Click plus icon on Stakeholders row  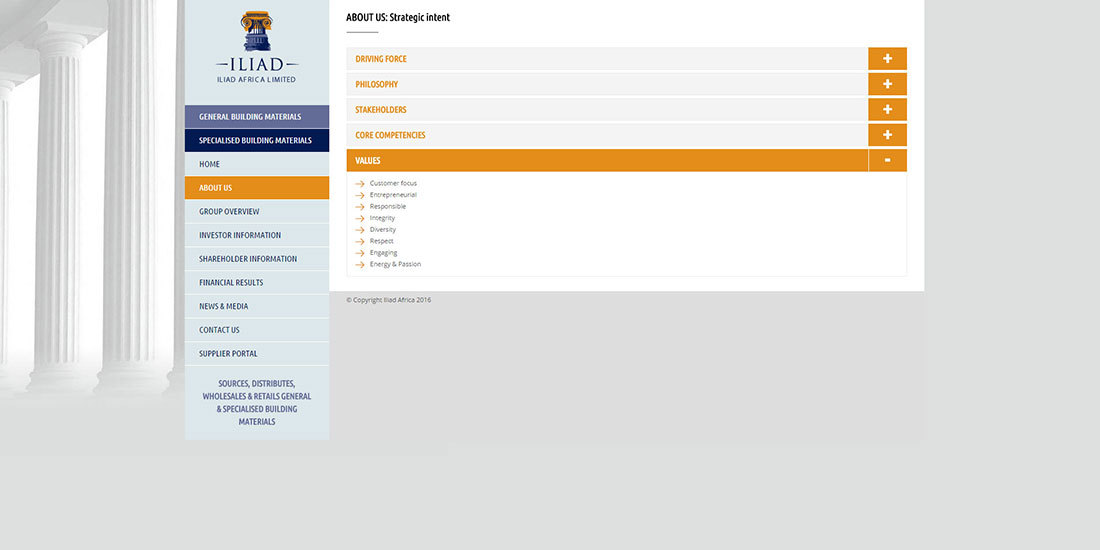887,110
